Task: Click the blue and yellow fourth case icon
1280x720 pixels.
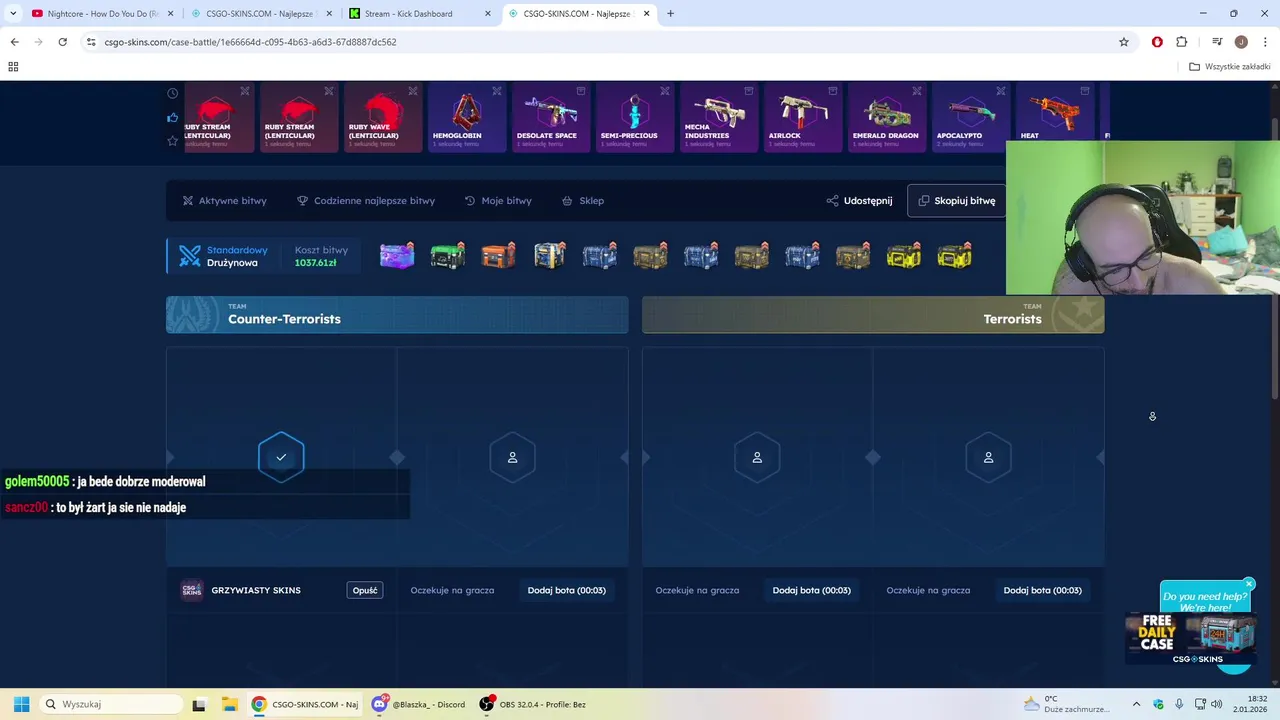Action: pyautogui.click(x=549, y=256)
